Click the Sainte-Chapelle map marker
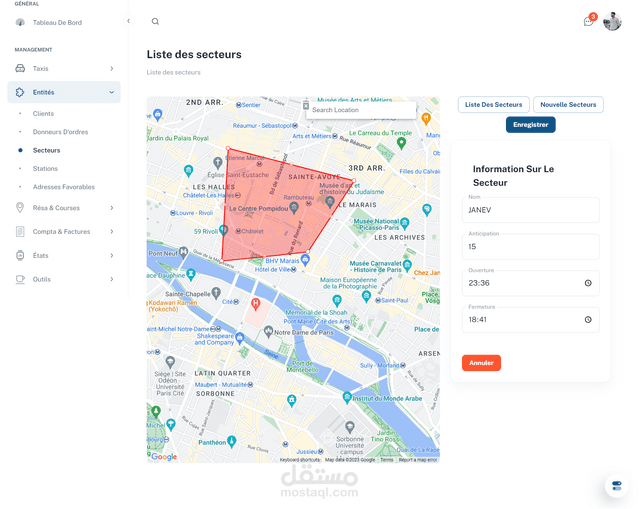 [216, 292]
